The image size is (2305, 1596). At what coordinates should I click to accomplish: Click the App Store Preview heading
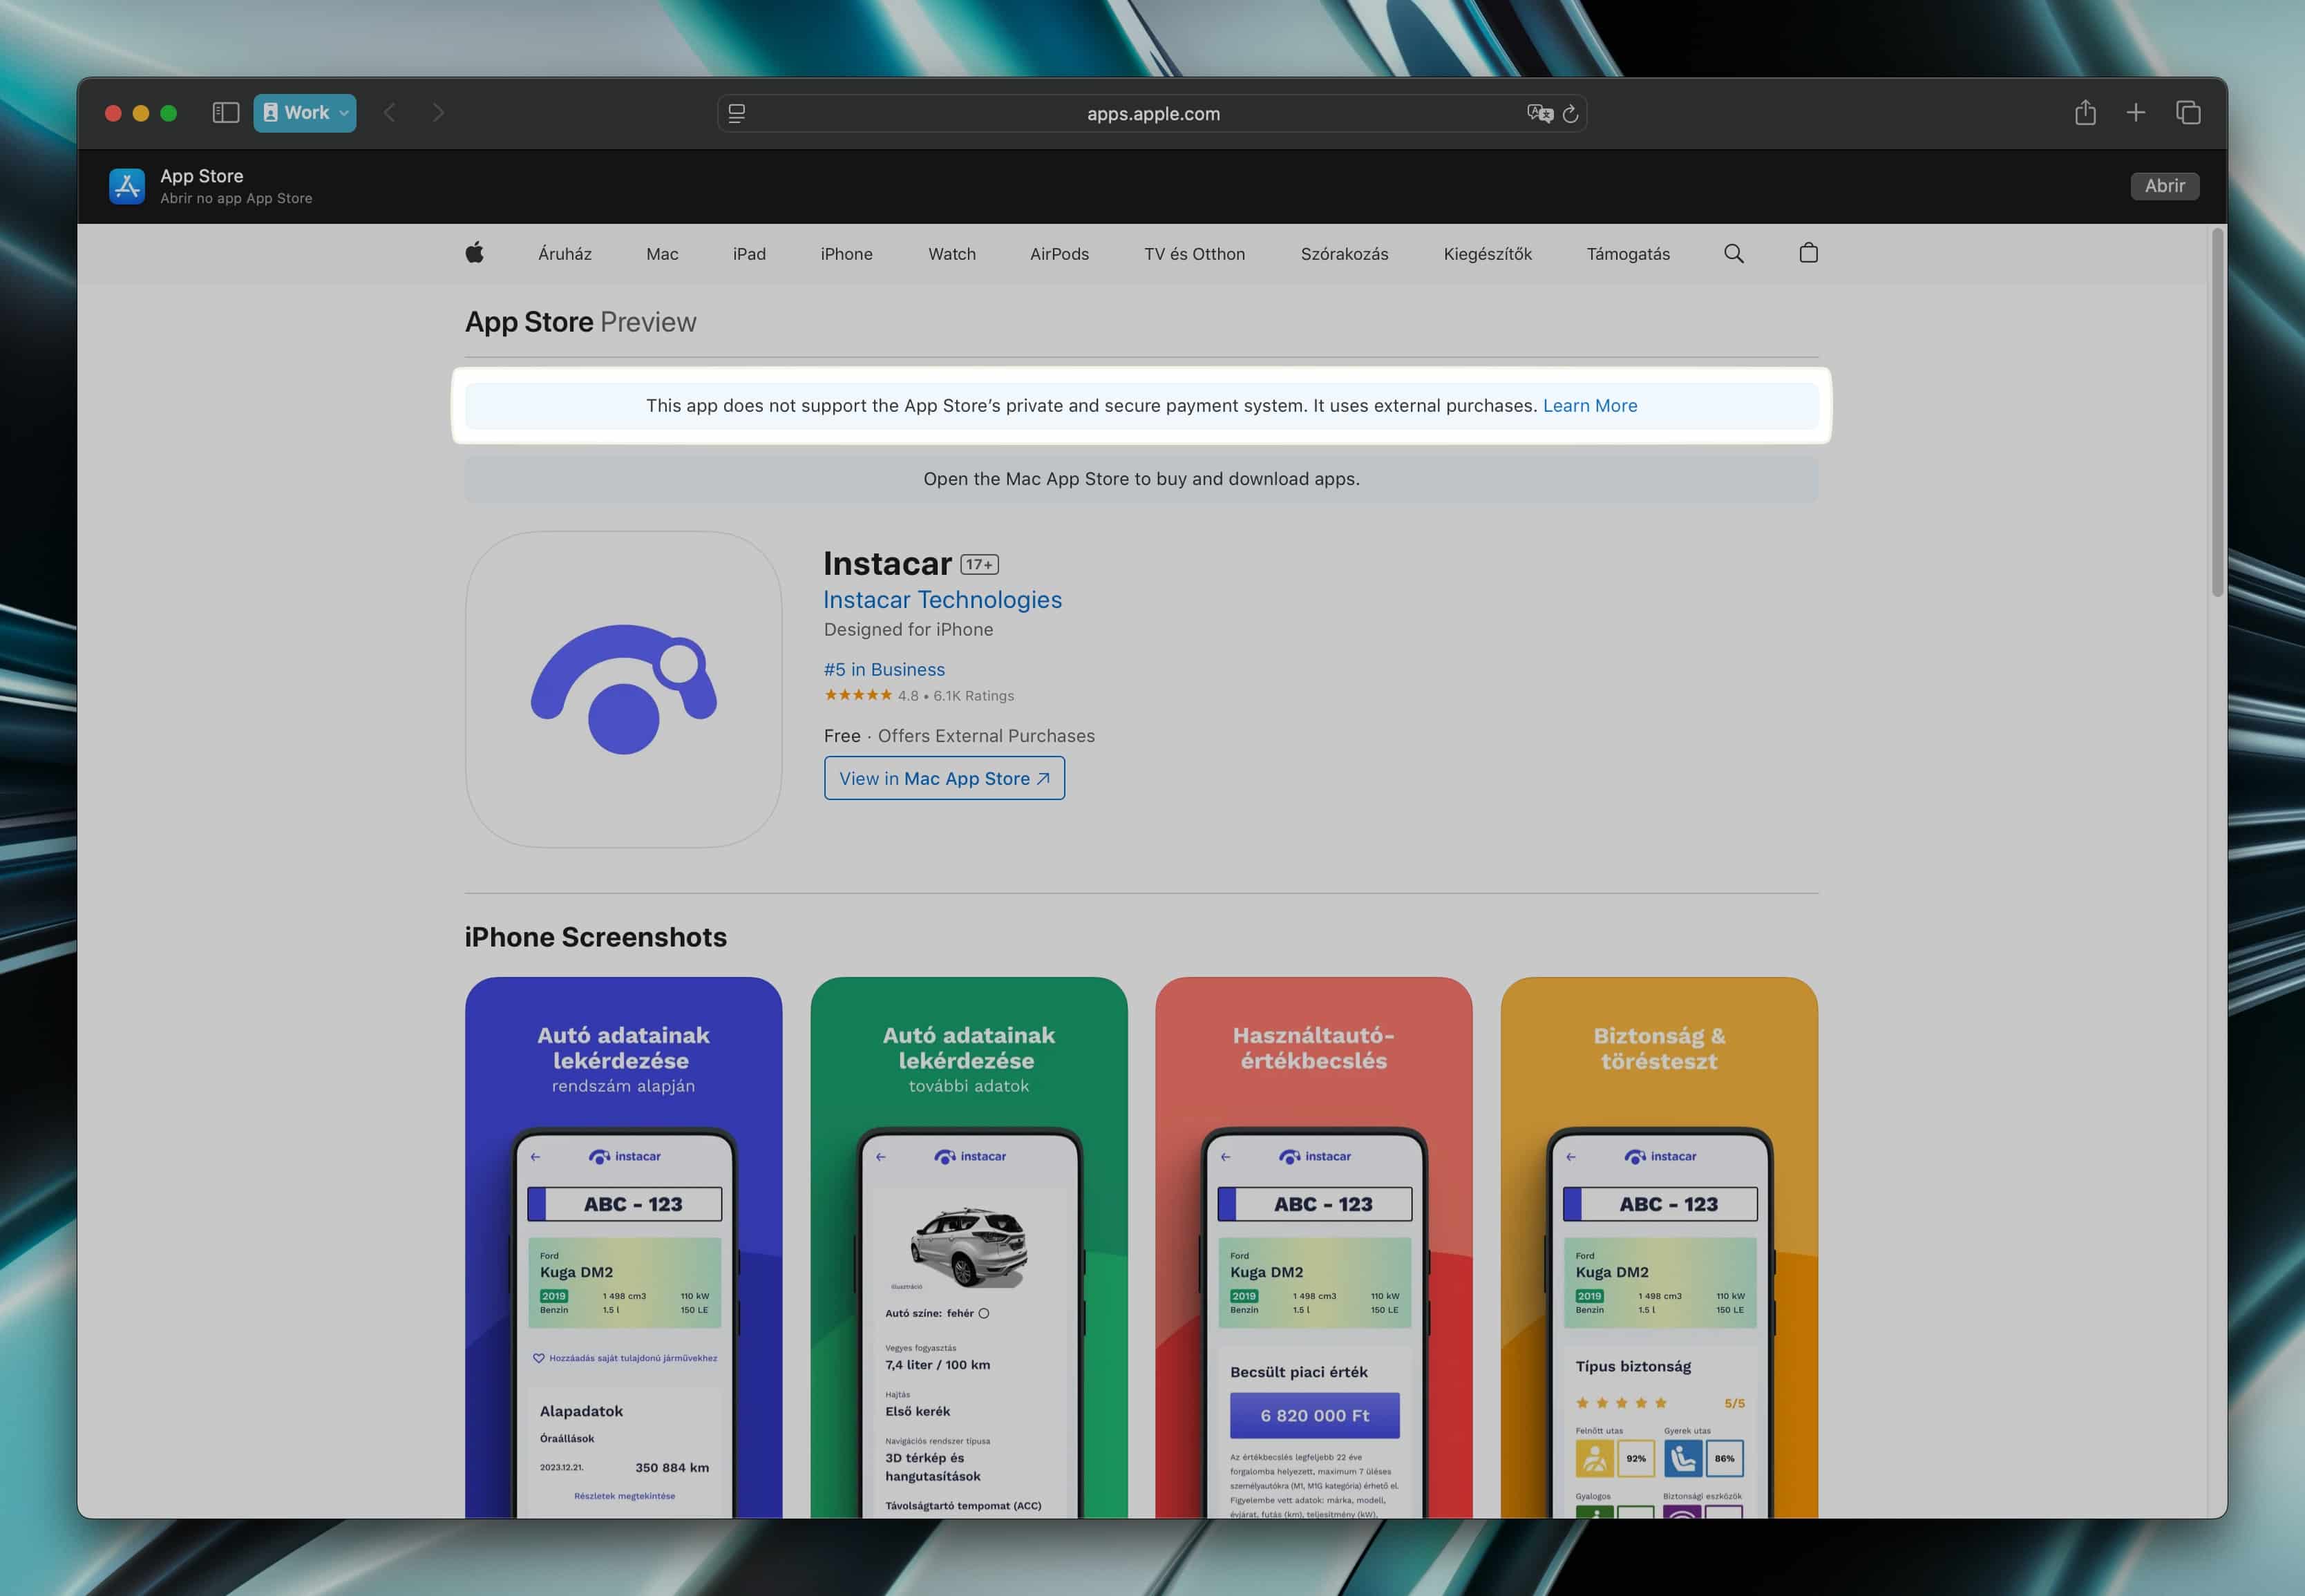pyautogui.click(x=580, y=322)
